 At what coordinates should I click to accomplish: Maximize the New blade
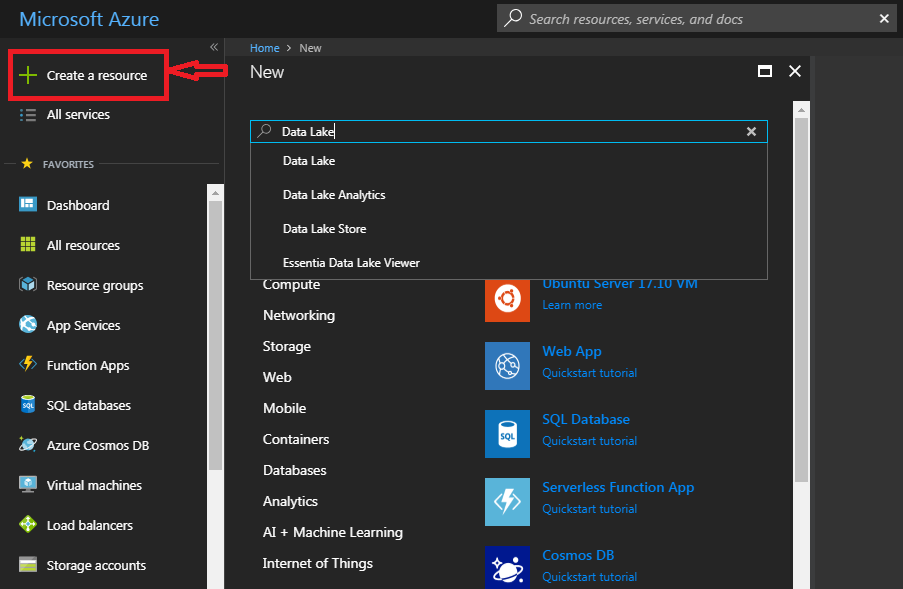[x=765, y=71]
